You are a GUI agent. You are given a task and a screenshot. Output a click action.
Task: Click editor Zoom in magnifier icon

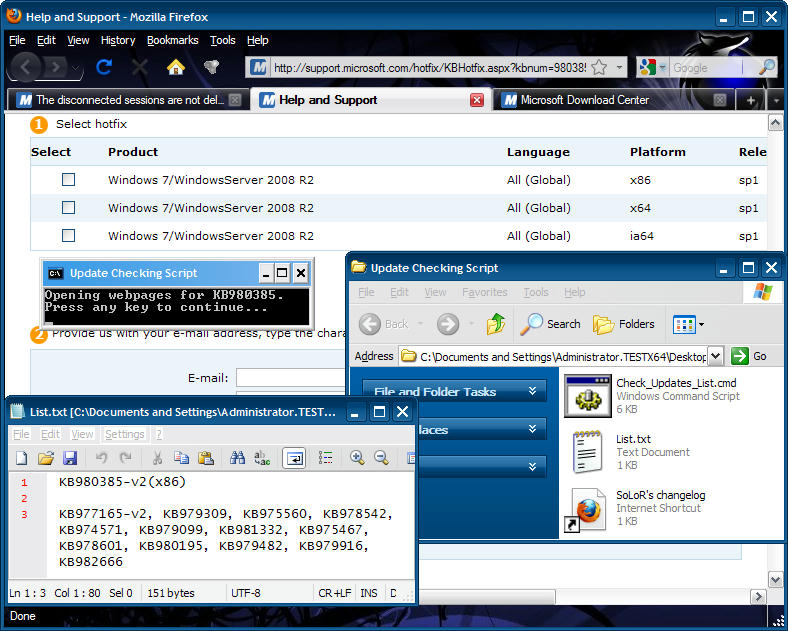[357, 458]
